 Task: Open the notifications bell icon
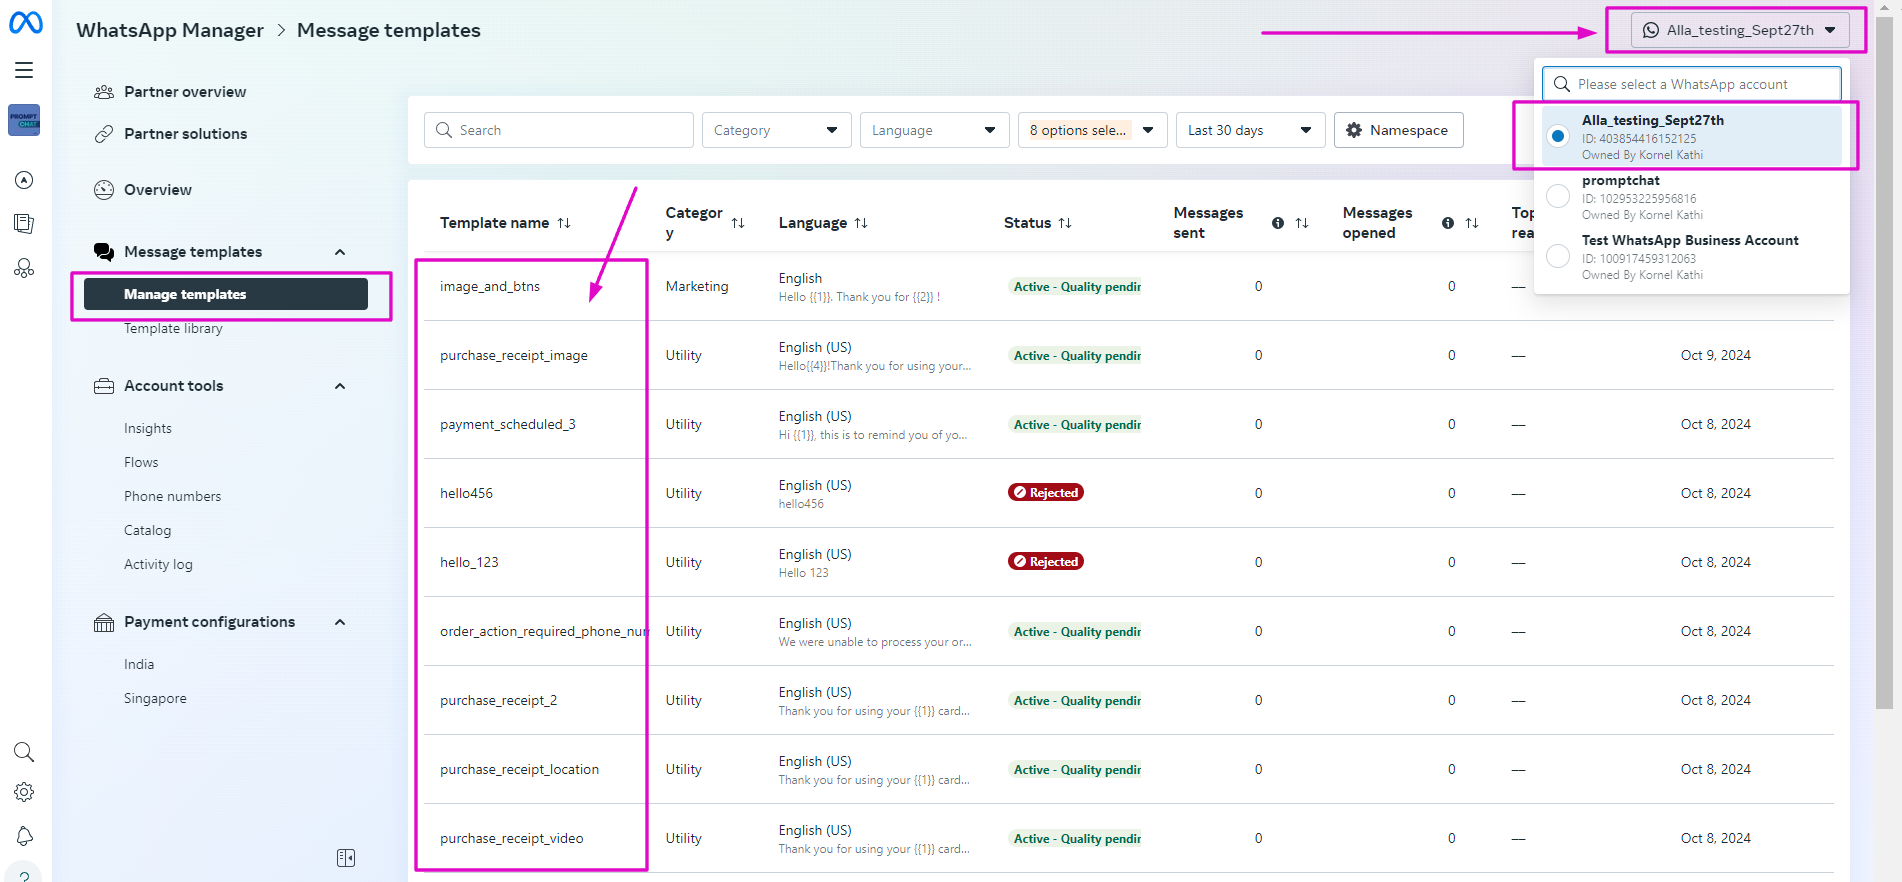tap(24, 836)
